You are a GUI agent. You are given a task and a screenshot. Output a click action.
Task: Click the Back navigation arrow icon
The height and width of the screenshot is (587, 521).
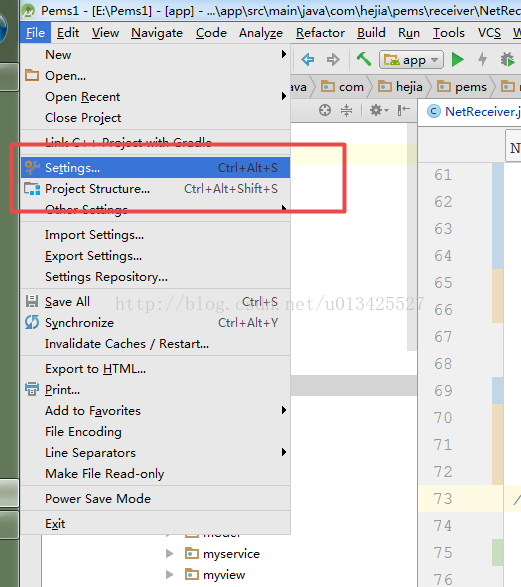click(308, 60)
